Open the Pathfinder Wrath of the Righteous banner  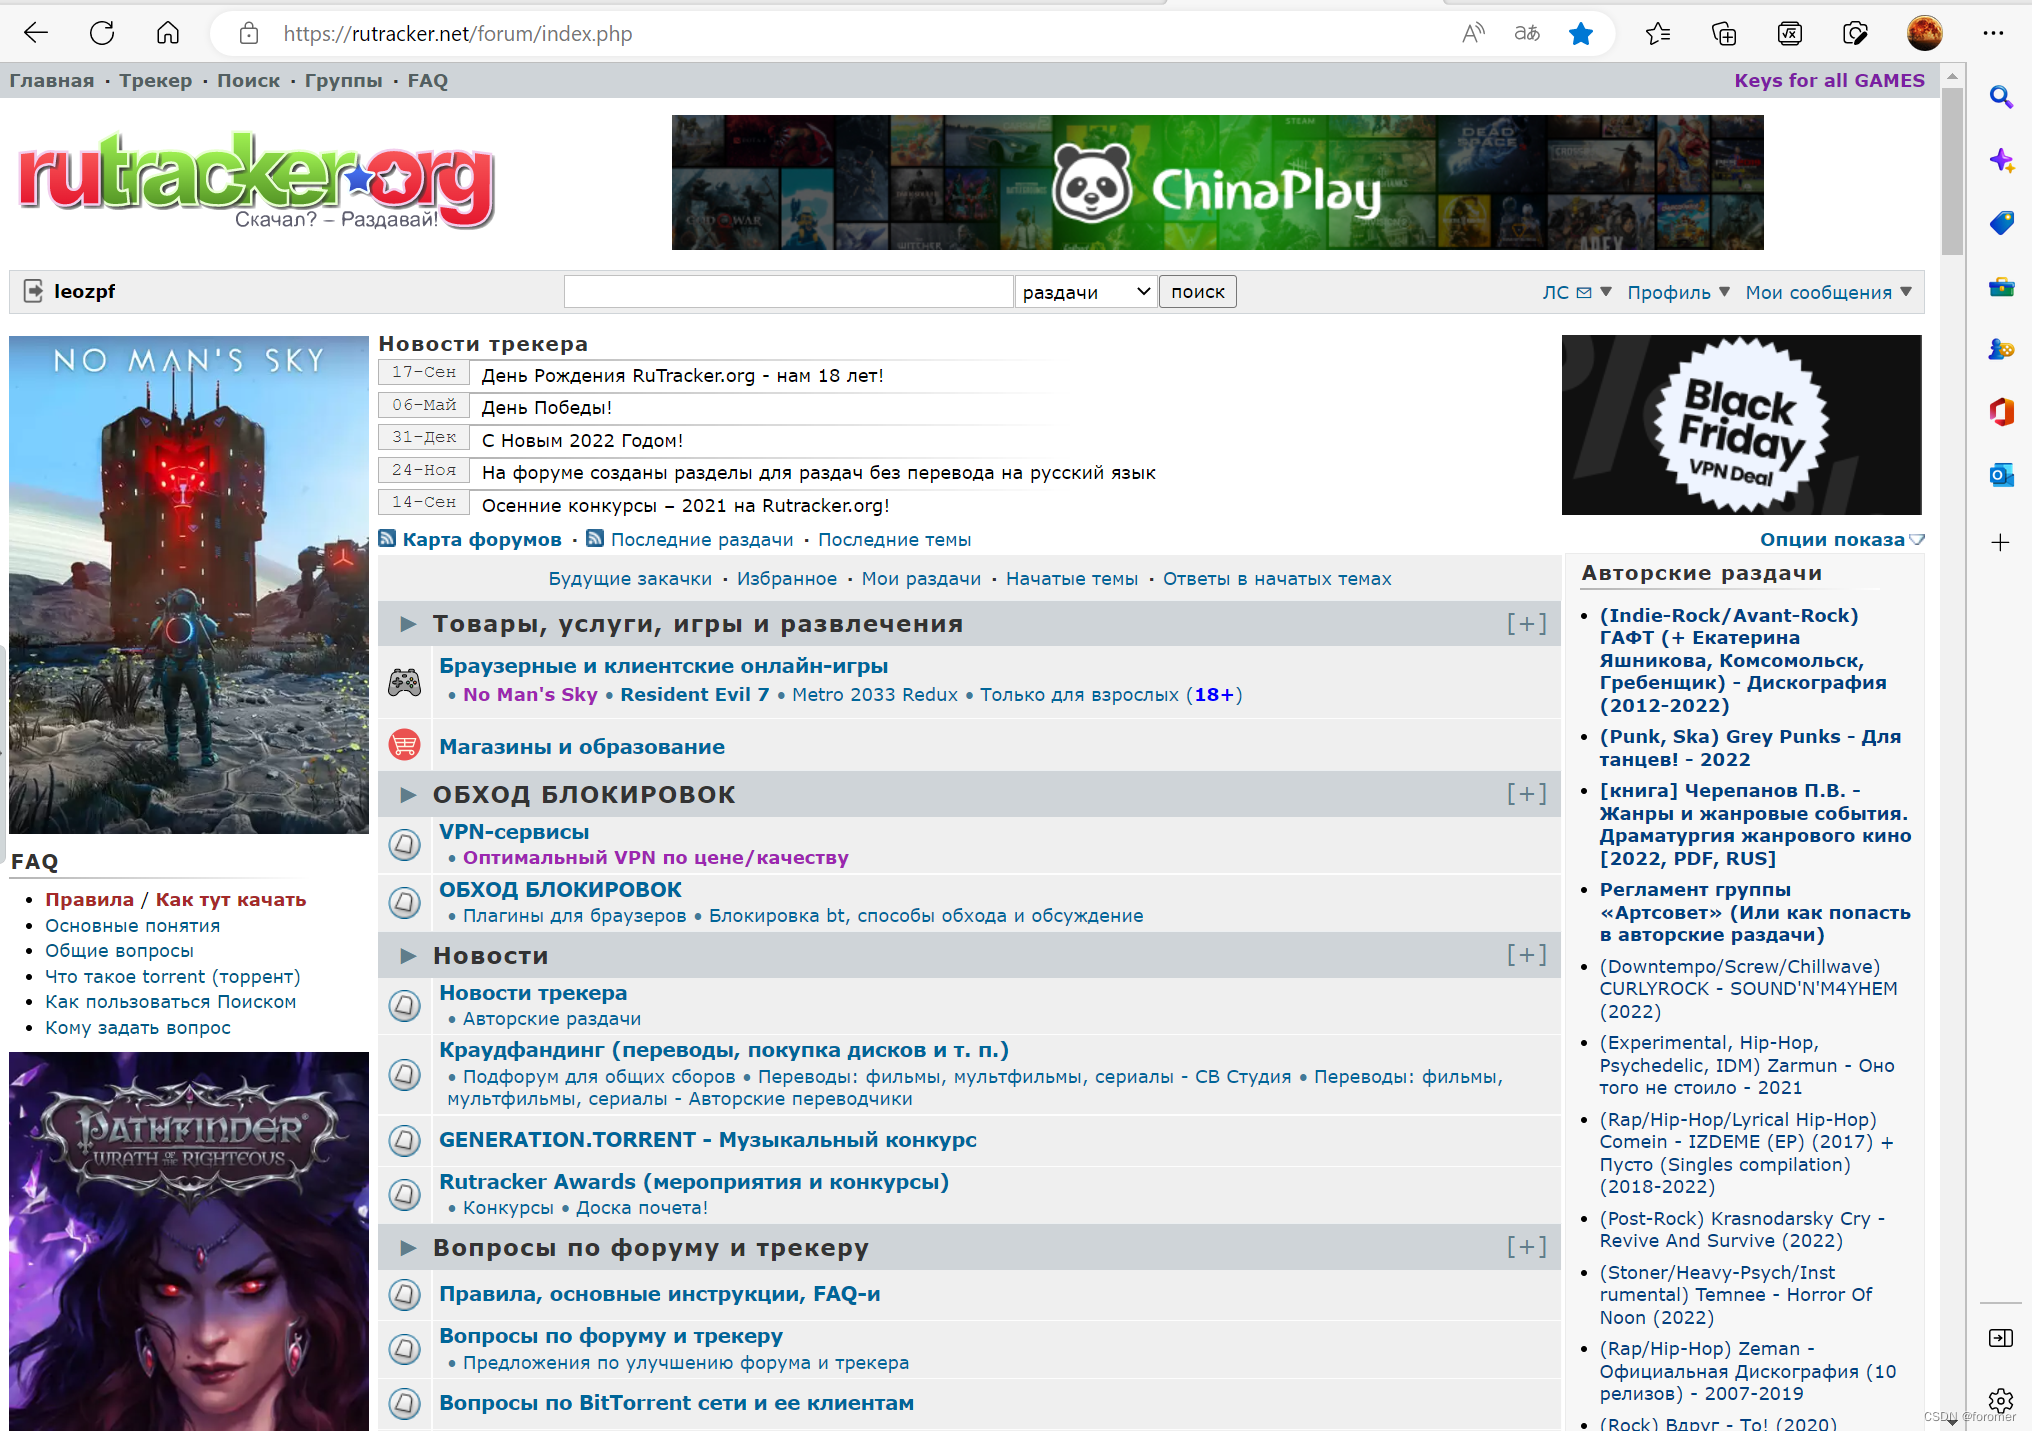189,1241
